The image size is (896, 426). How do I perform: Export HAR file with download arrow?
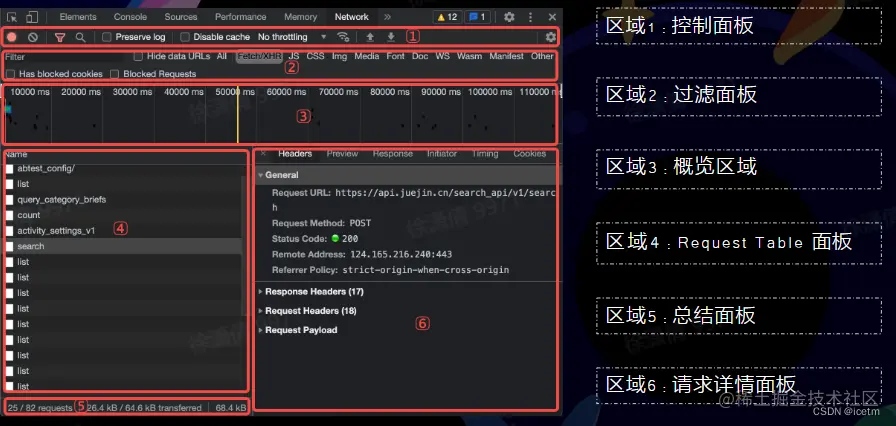391,37
